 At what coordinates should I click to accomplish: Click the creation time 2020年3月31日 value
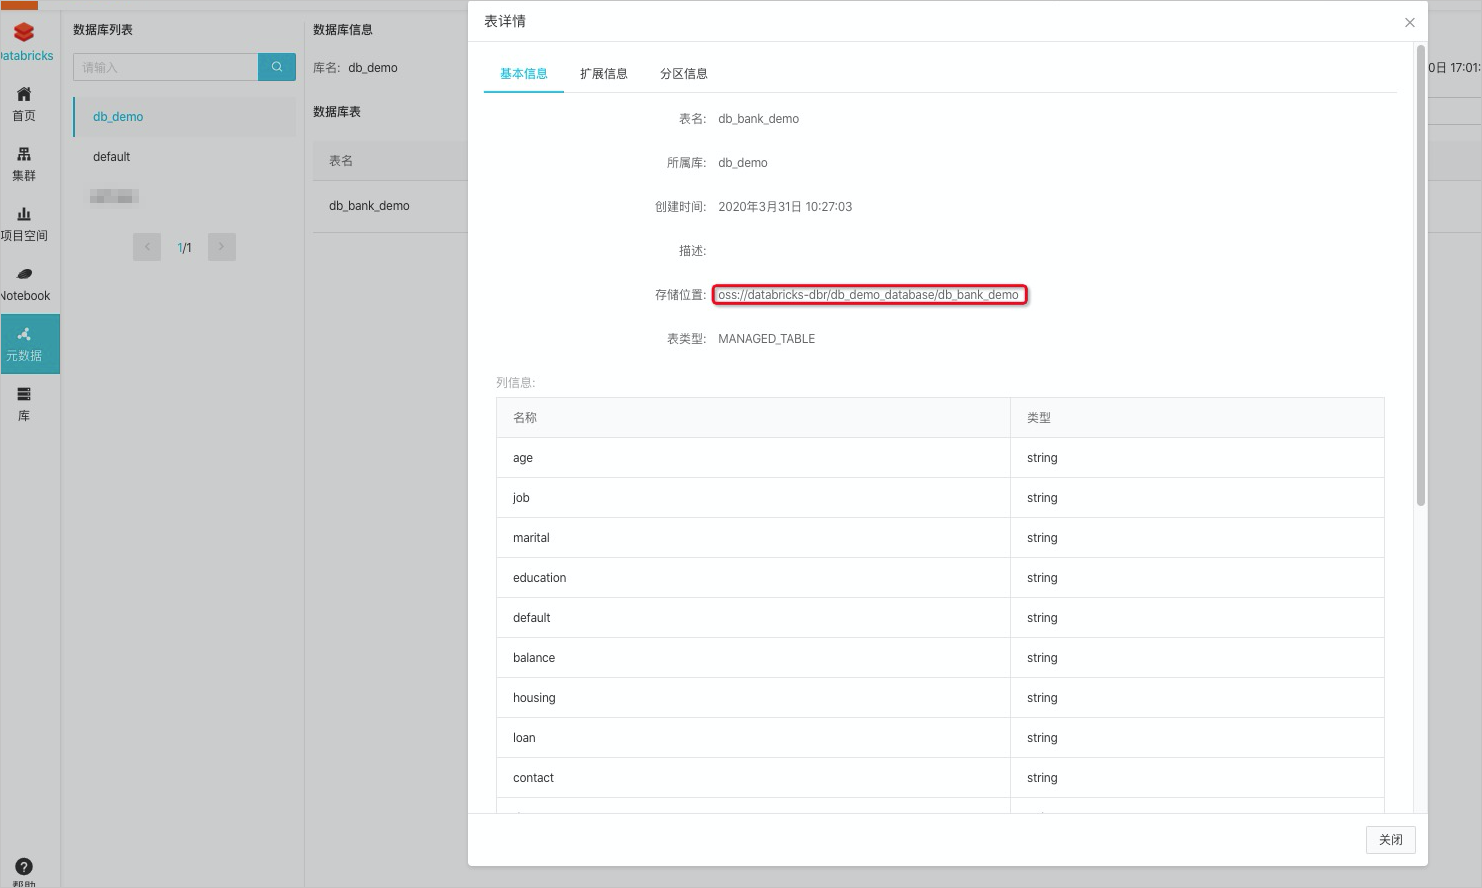pyautogui.click(x=785, y=207)
